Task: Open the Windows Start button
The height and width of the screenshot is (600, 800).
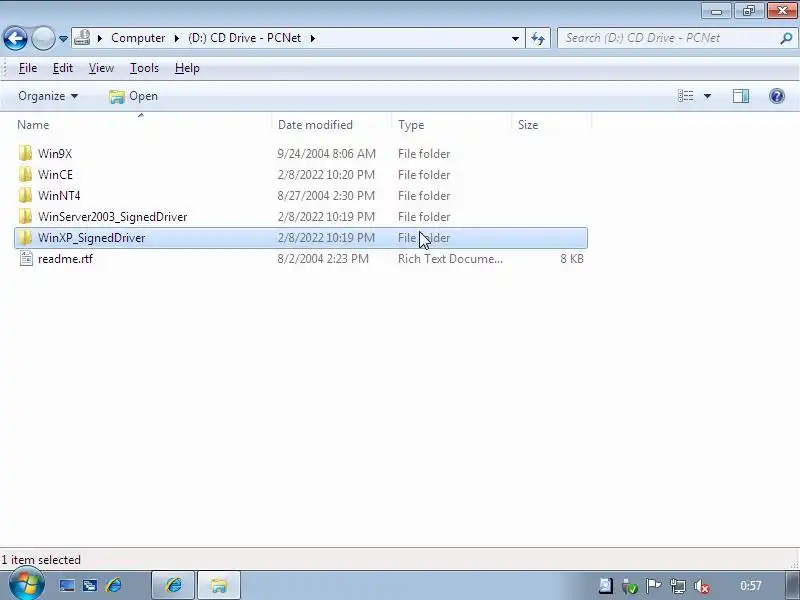Action: pyautogui.click(x=27, y=585)
